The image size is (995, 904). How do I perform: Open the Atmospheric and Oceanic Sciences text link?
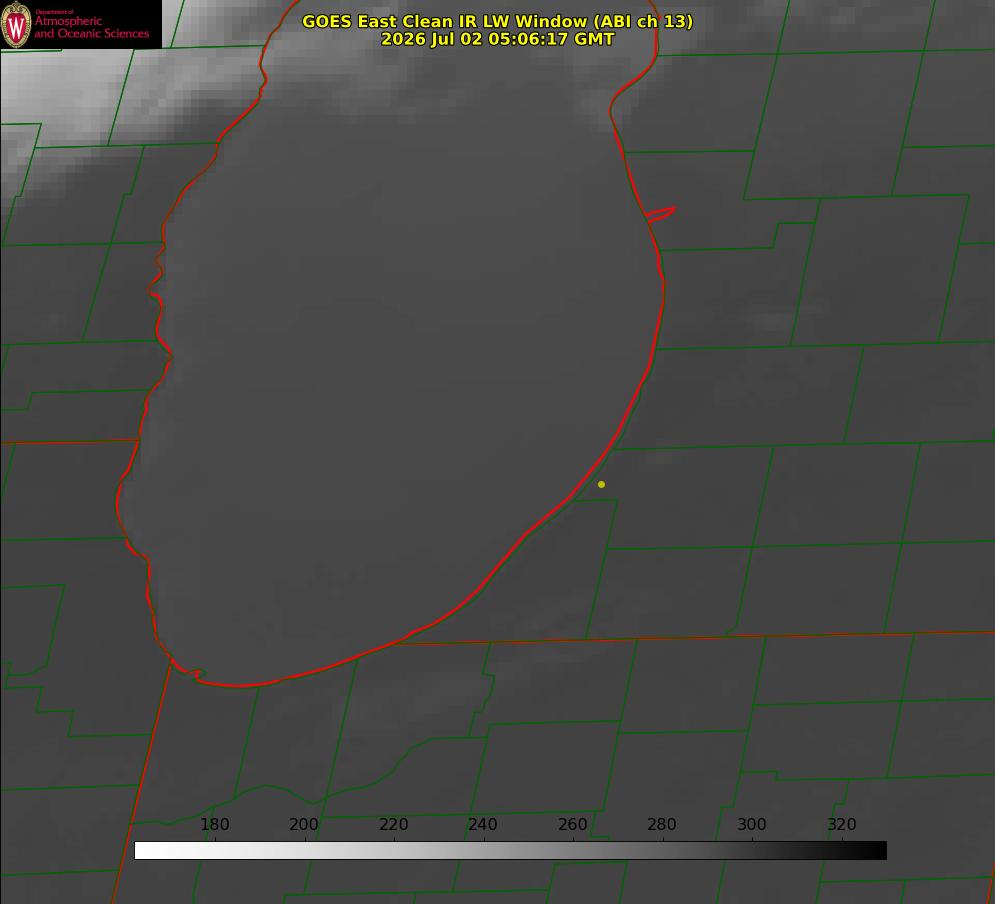91,27
